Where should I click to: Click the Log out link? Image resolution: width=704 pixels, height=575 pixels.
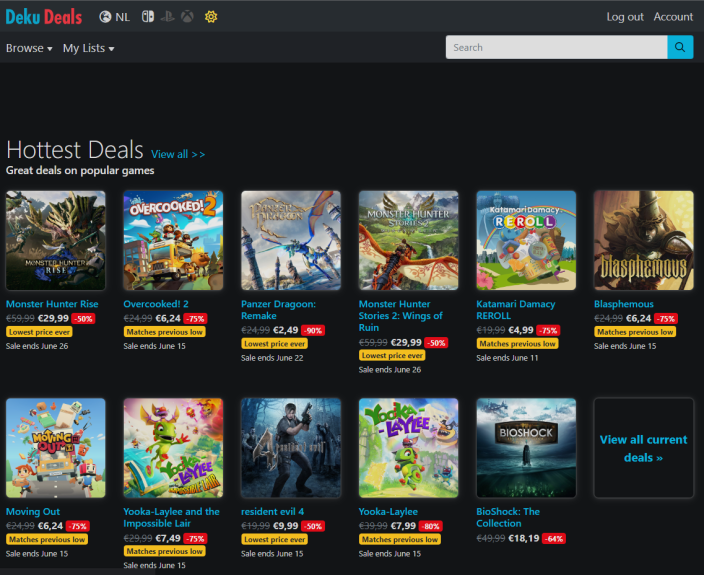point(625,17)
